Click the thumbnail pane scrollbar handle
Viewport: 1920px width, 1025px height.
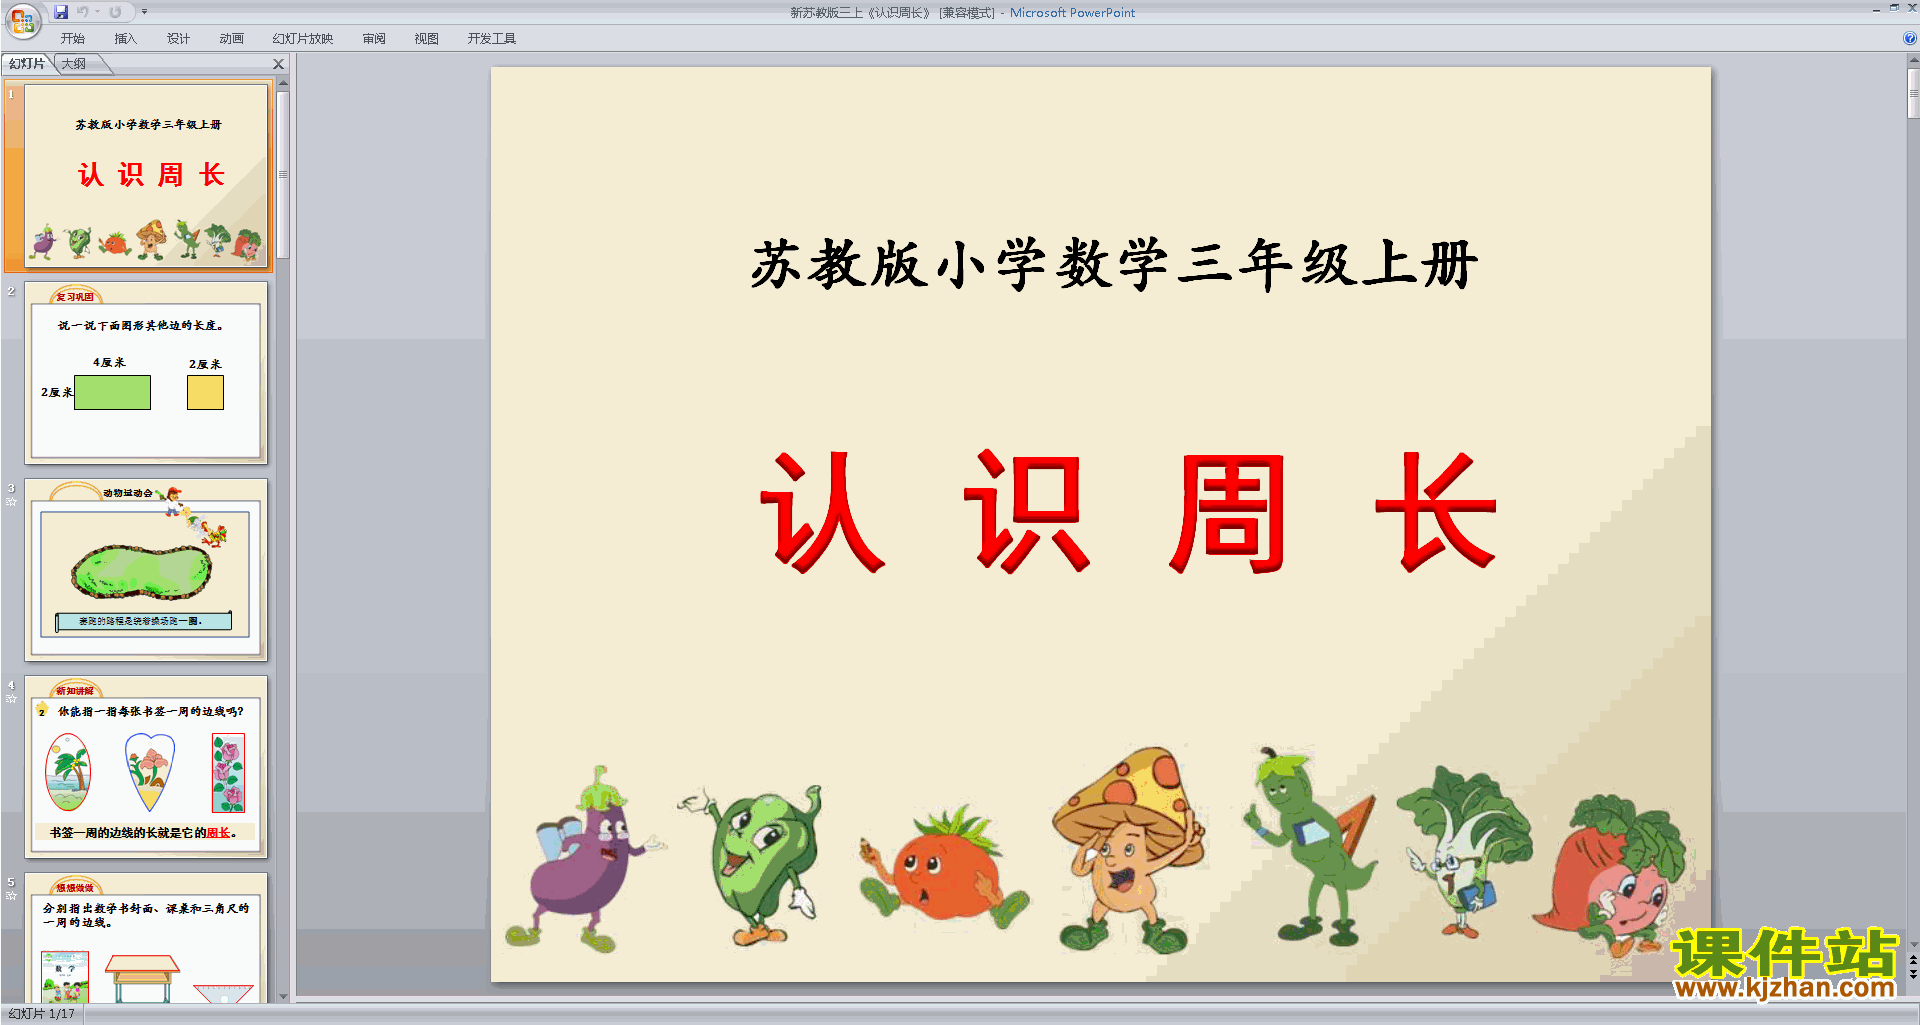(283, 174)
